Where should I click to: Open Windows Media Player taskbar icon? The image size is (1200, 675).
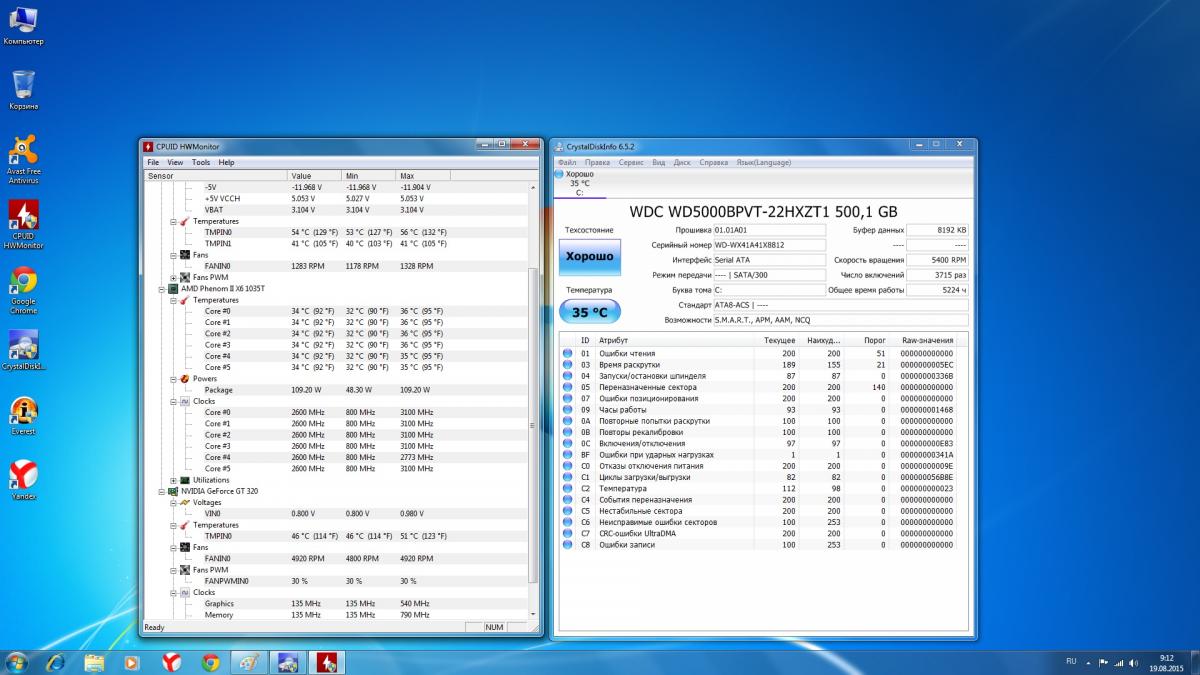[x=131, y=662]
